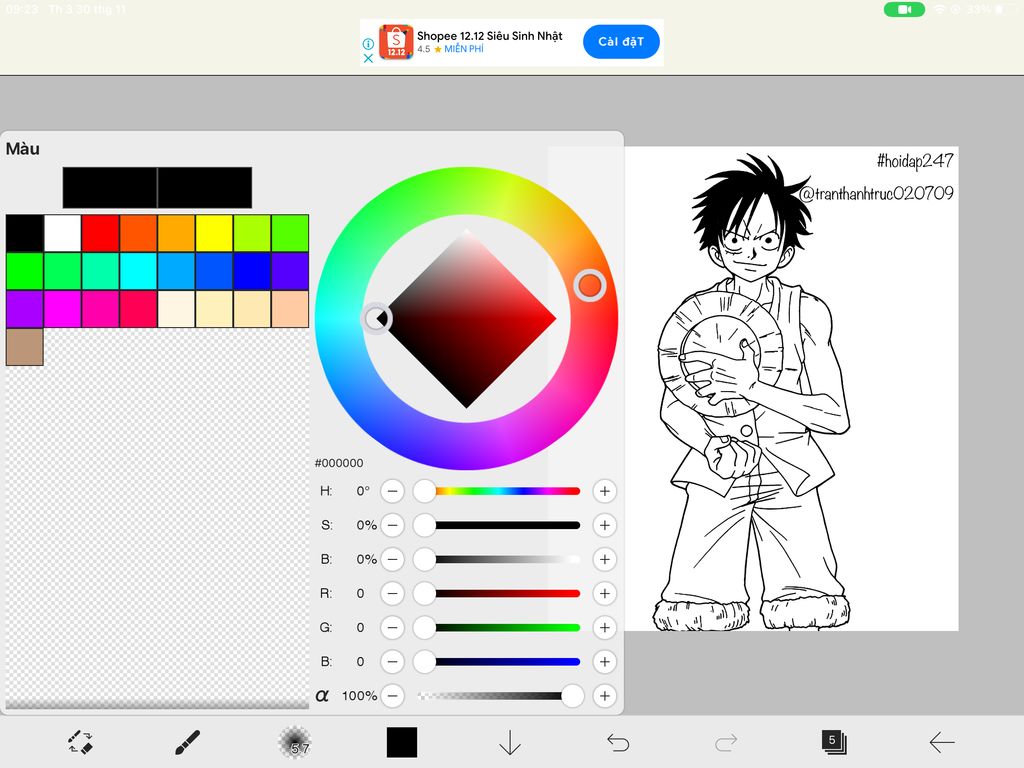This screenshot has height=768, width=1024.
Task: Click the Hue value 0°
Action: click(x=363, y=491)
